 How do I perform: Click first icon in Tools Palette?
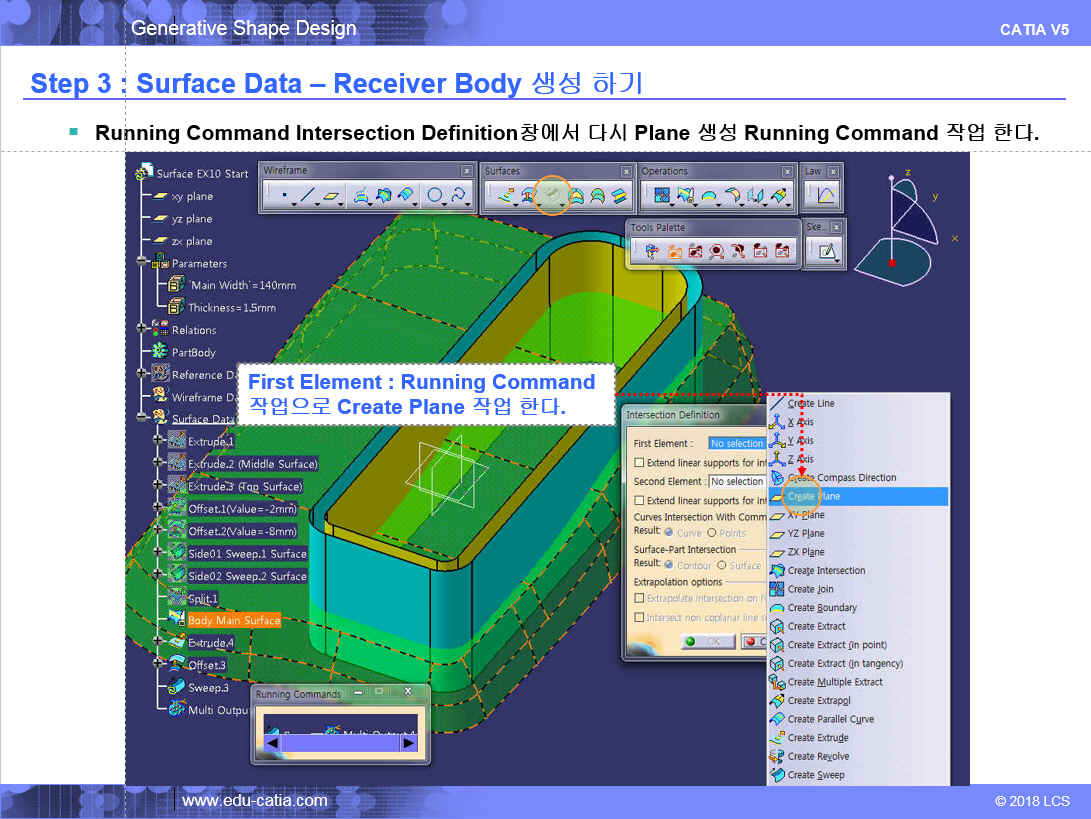[x=652, y=253]
